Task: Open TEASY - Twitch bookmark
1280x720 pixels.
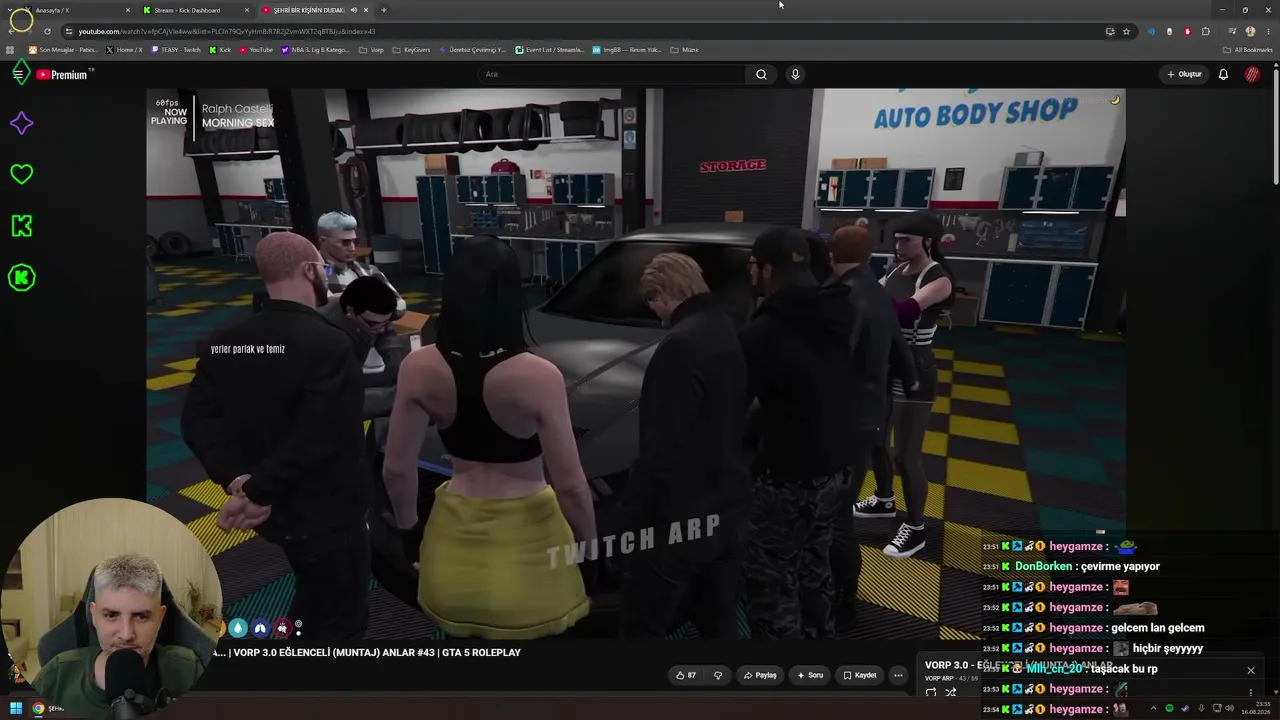Action: 176,50
